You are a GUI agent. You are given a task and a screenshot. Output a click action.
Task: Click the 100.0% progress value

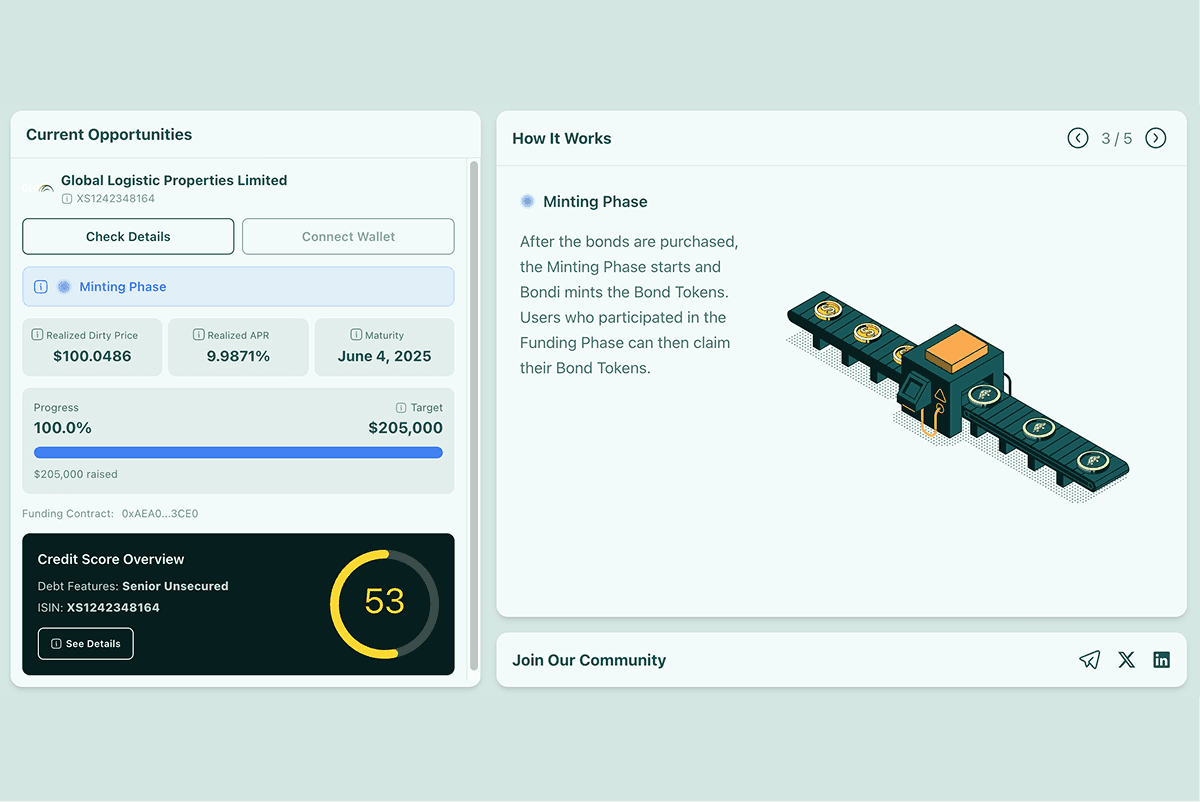[63, 428]
